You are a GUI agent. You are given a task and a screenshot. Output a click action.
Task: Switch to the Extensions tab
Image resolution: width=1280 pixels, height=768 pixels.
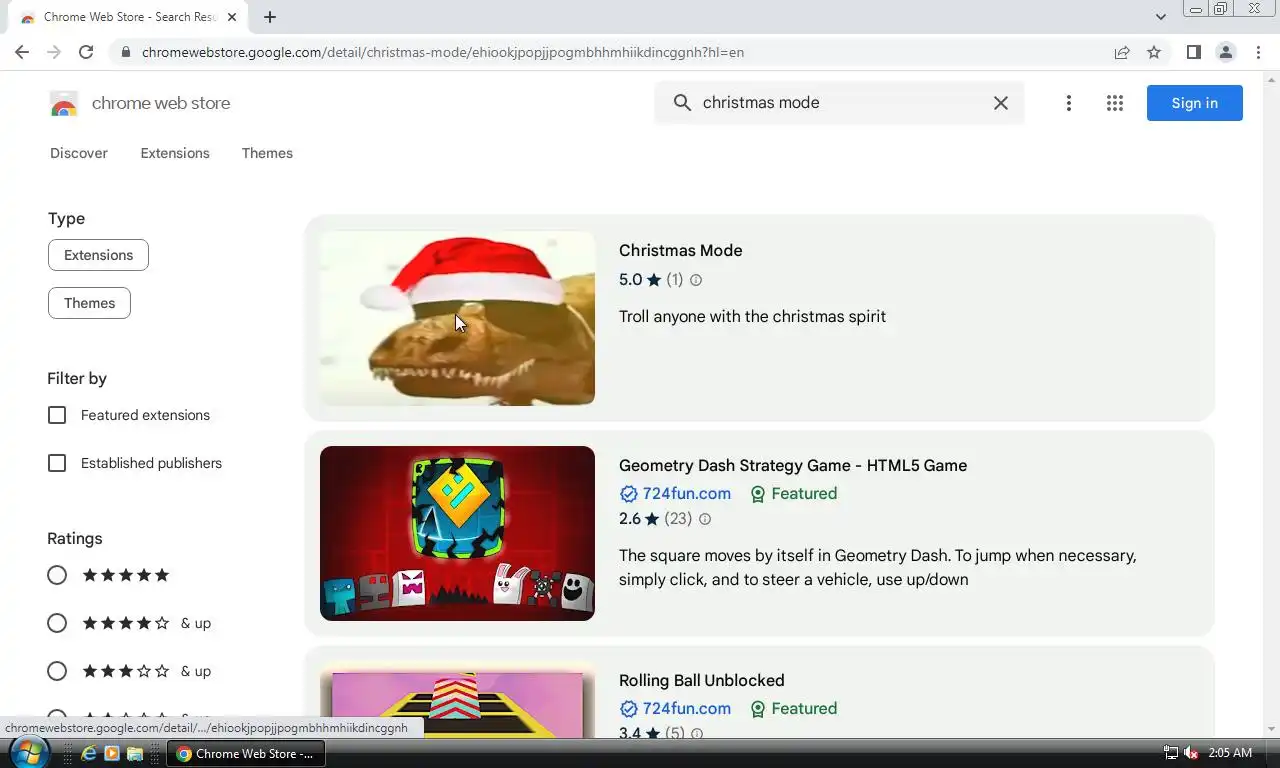[175, 153]
